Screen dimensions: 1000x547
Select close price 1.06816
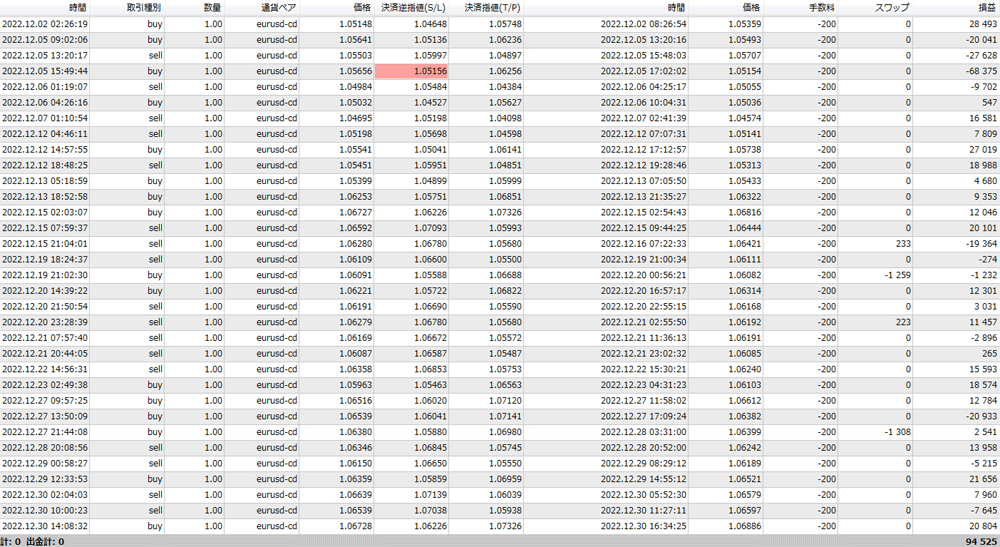(x=744, y=212)
